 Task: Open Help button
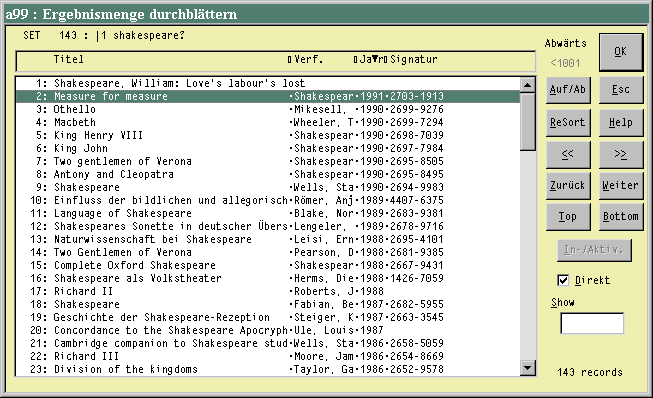point(621,122)
